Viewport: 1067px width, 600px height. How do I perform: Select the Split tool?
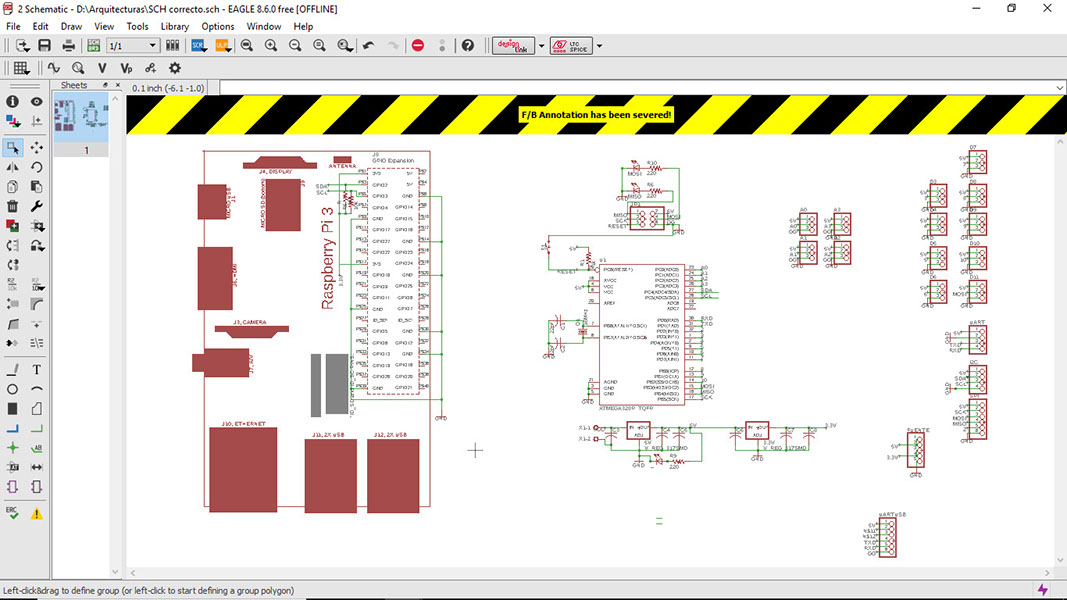(x=12, y=324)
